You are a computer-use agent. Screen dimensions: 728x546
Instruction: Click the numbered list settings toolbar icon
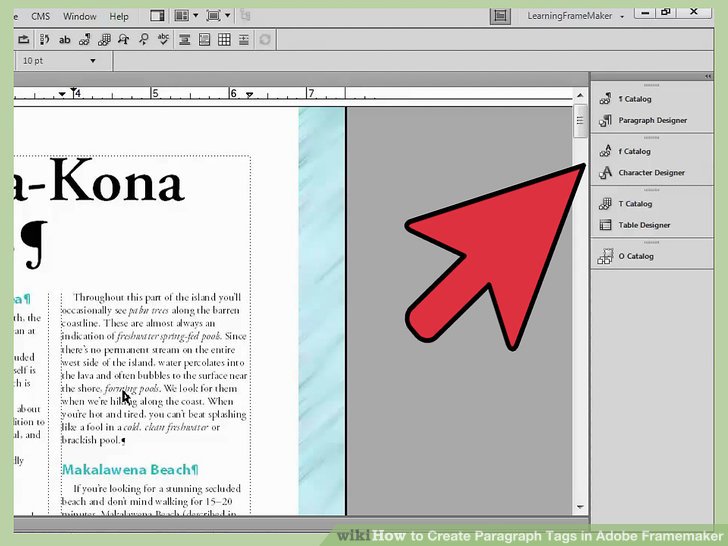click(45, 39)
